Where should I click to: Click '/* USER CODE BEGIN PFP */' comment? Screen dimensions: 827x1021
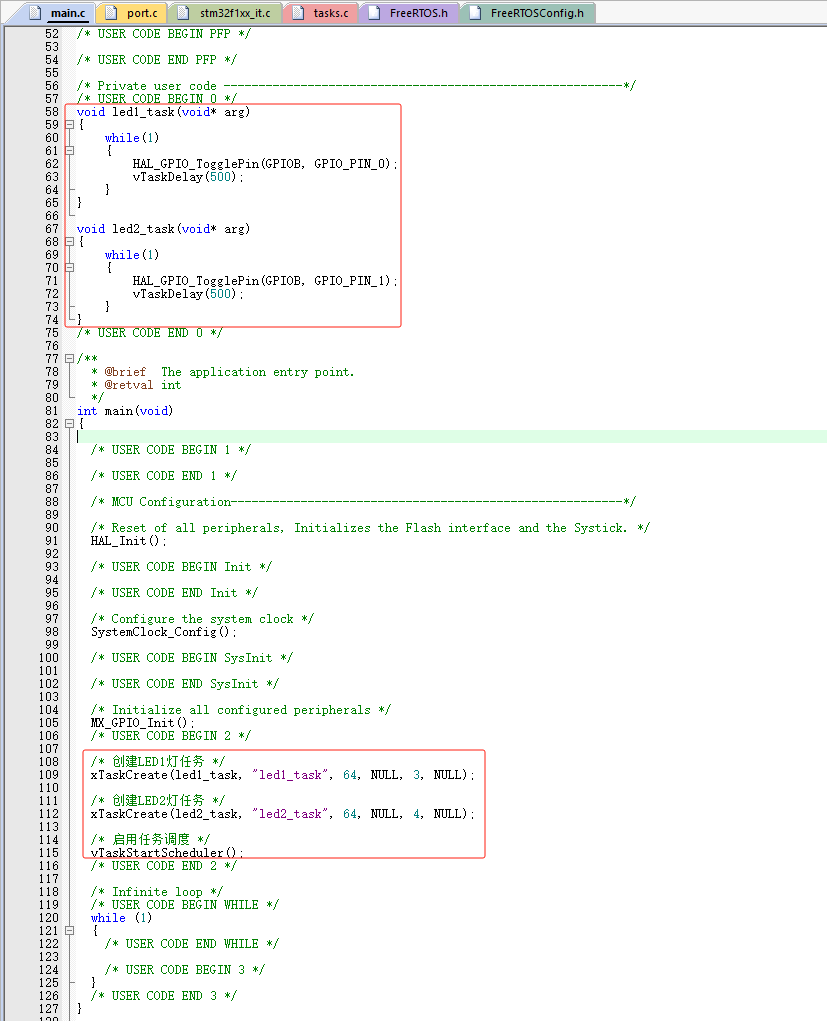point(163,34)
